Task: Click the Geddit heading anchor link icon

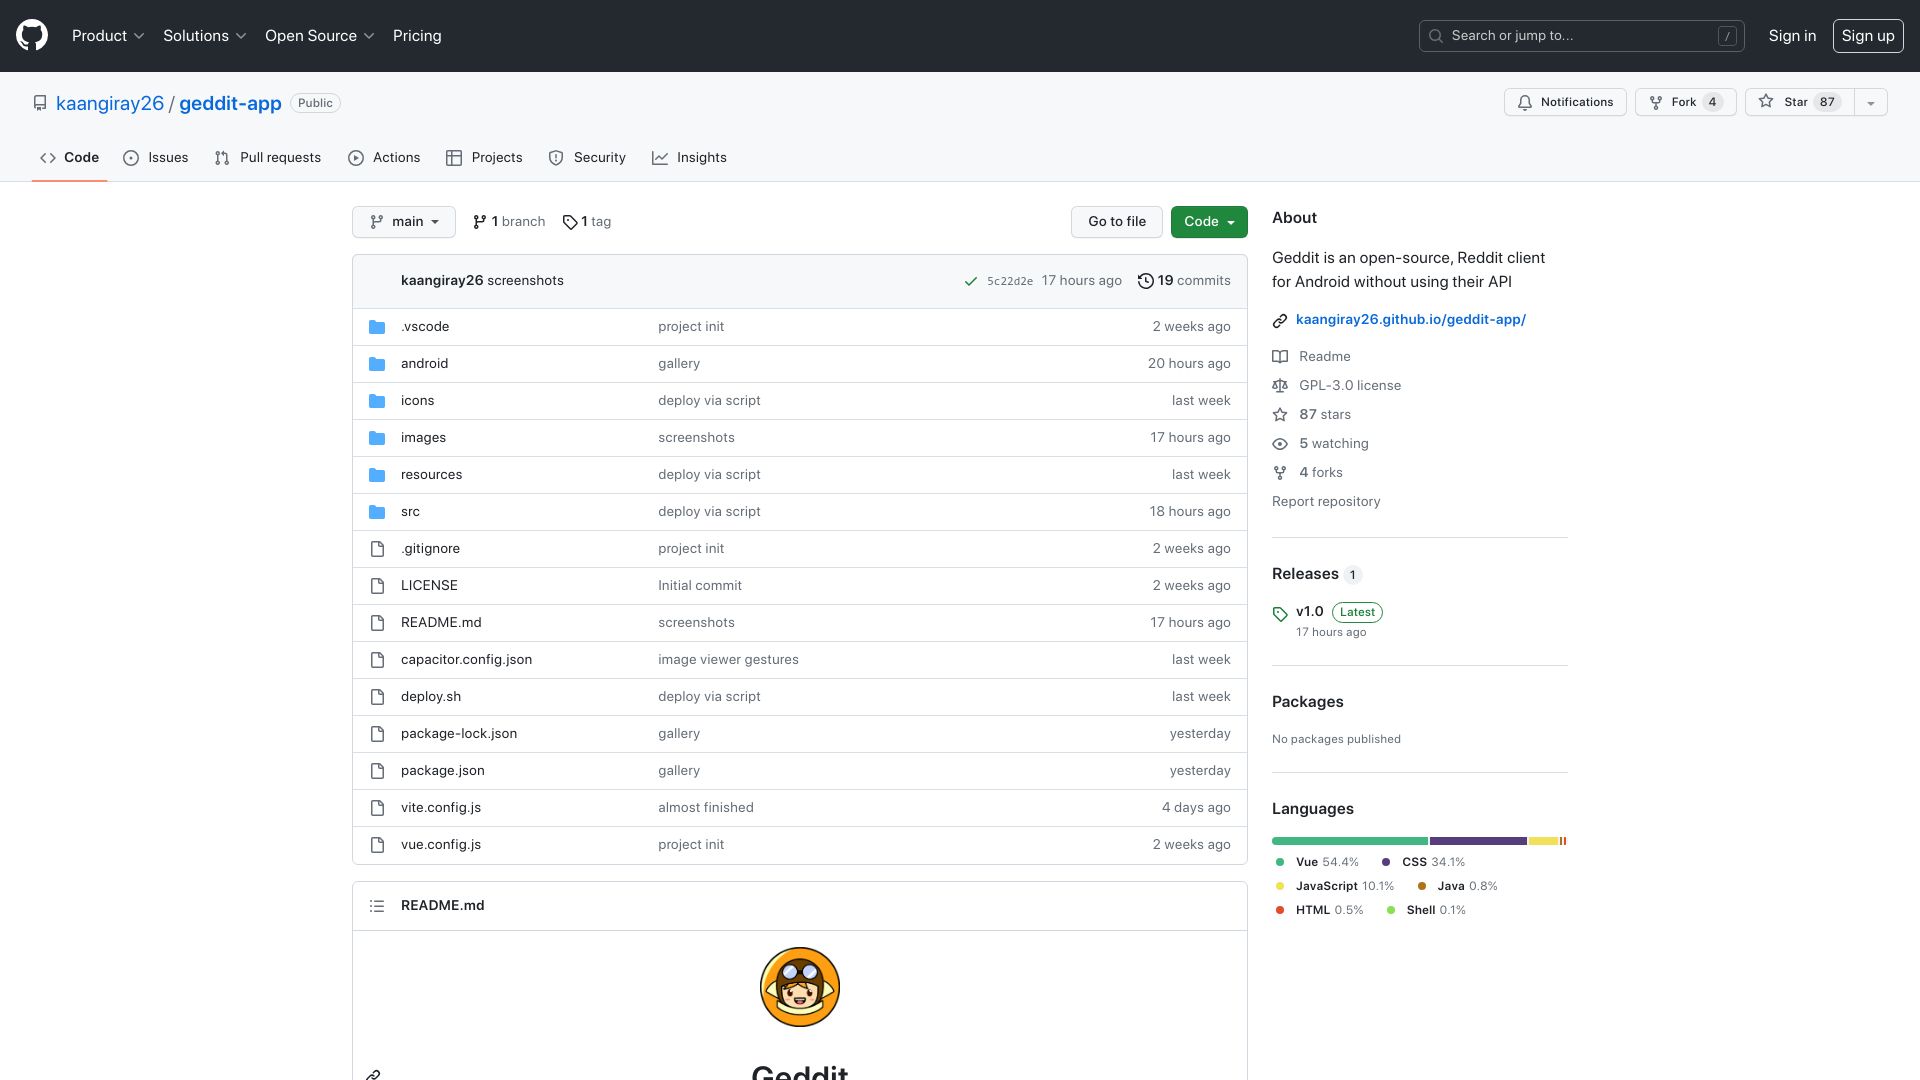Action: click(x=373, y=1075)
